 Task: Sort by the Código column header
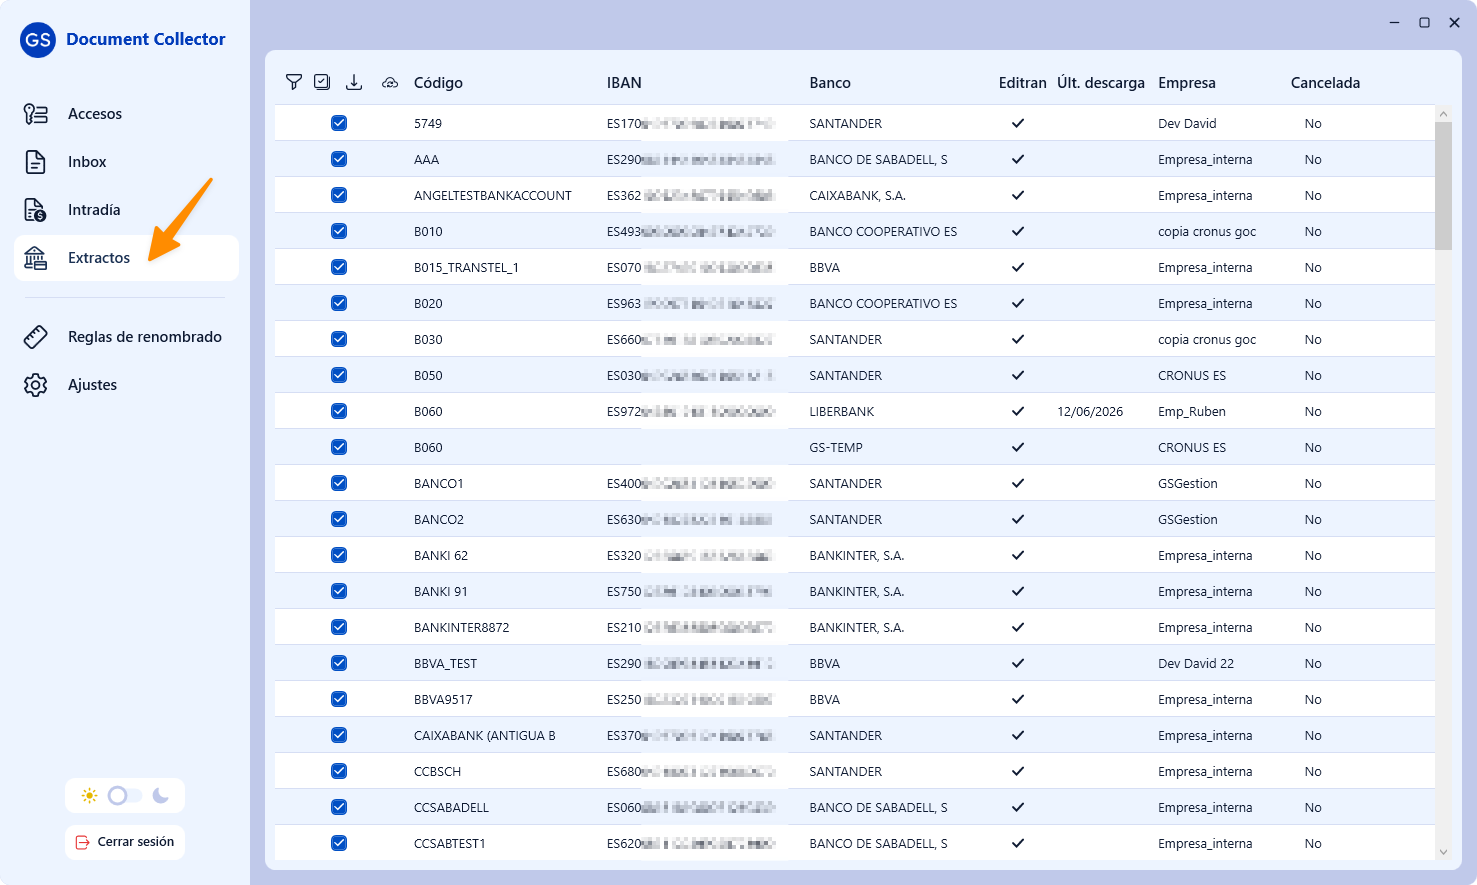pos(438,83)
